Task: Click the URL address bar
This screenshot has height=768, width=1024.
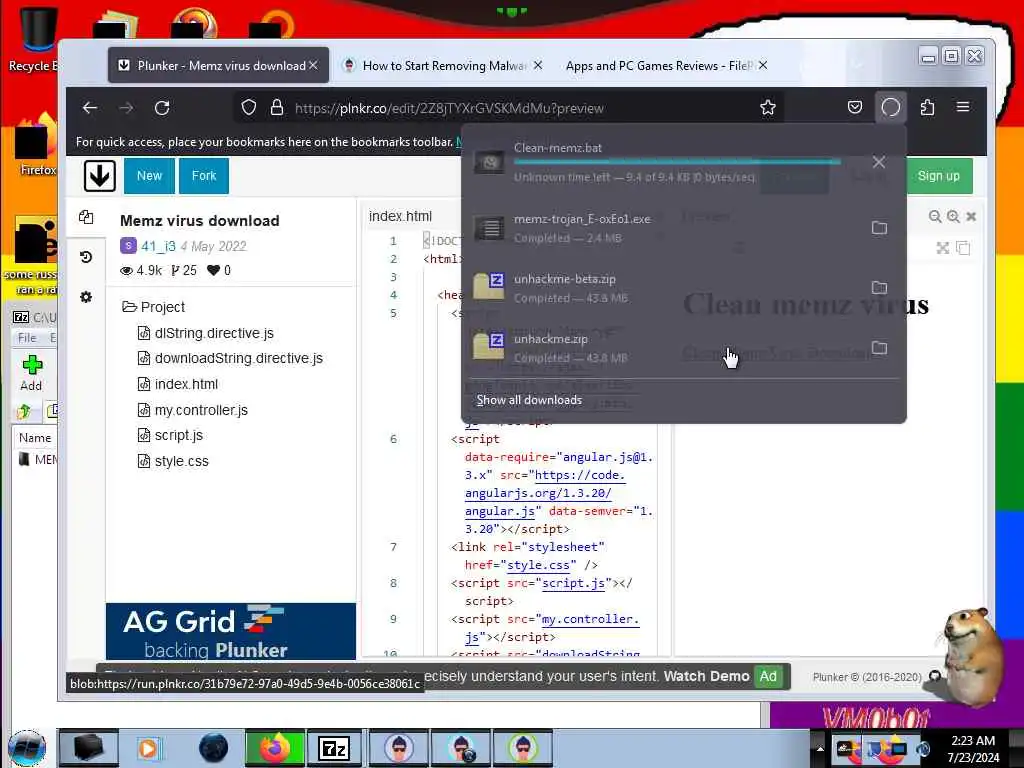Action: click(509, 108)
